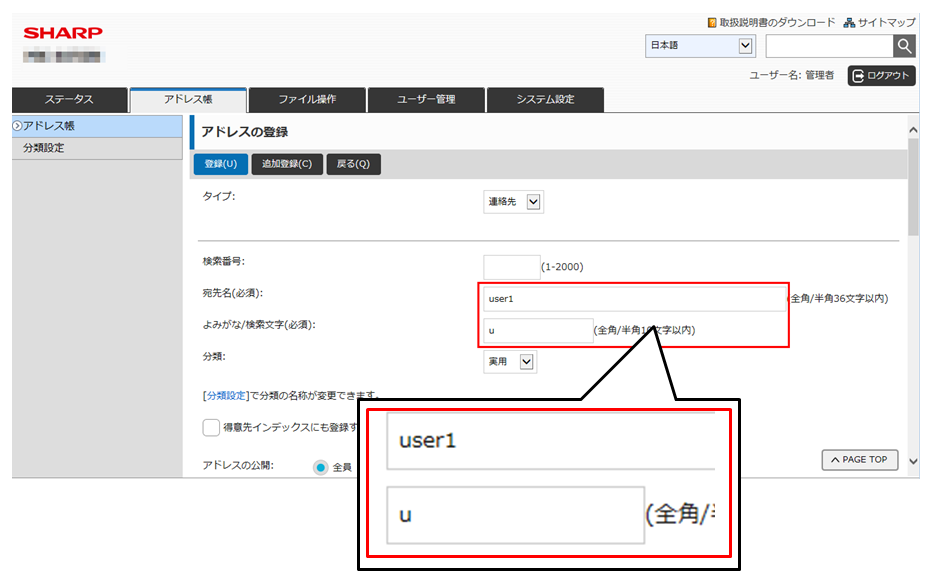Open the 日本語 language dropdown
The height and width of the screenshot is (585, 942).
[700, 46]
